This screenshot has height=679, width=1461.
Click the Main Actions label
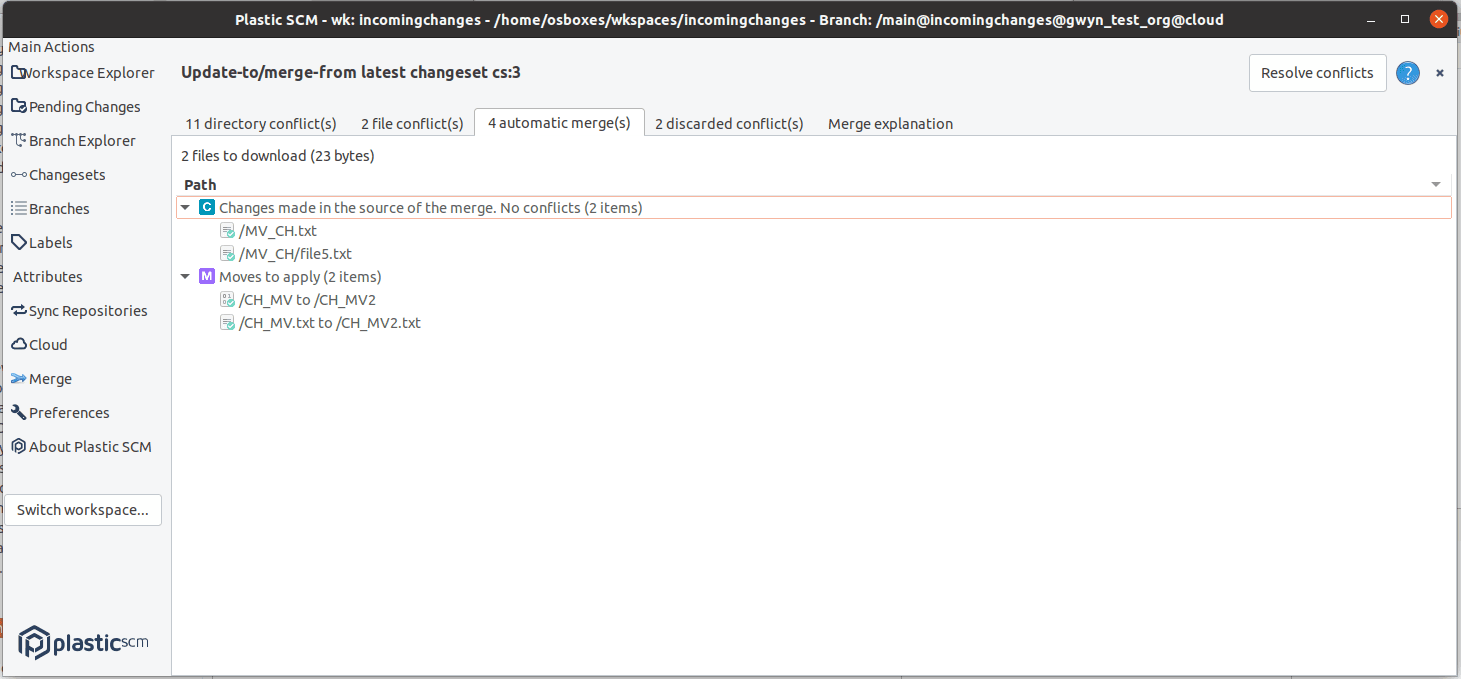52,47
